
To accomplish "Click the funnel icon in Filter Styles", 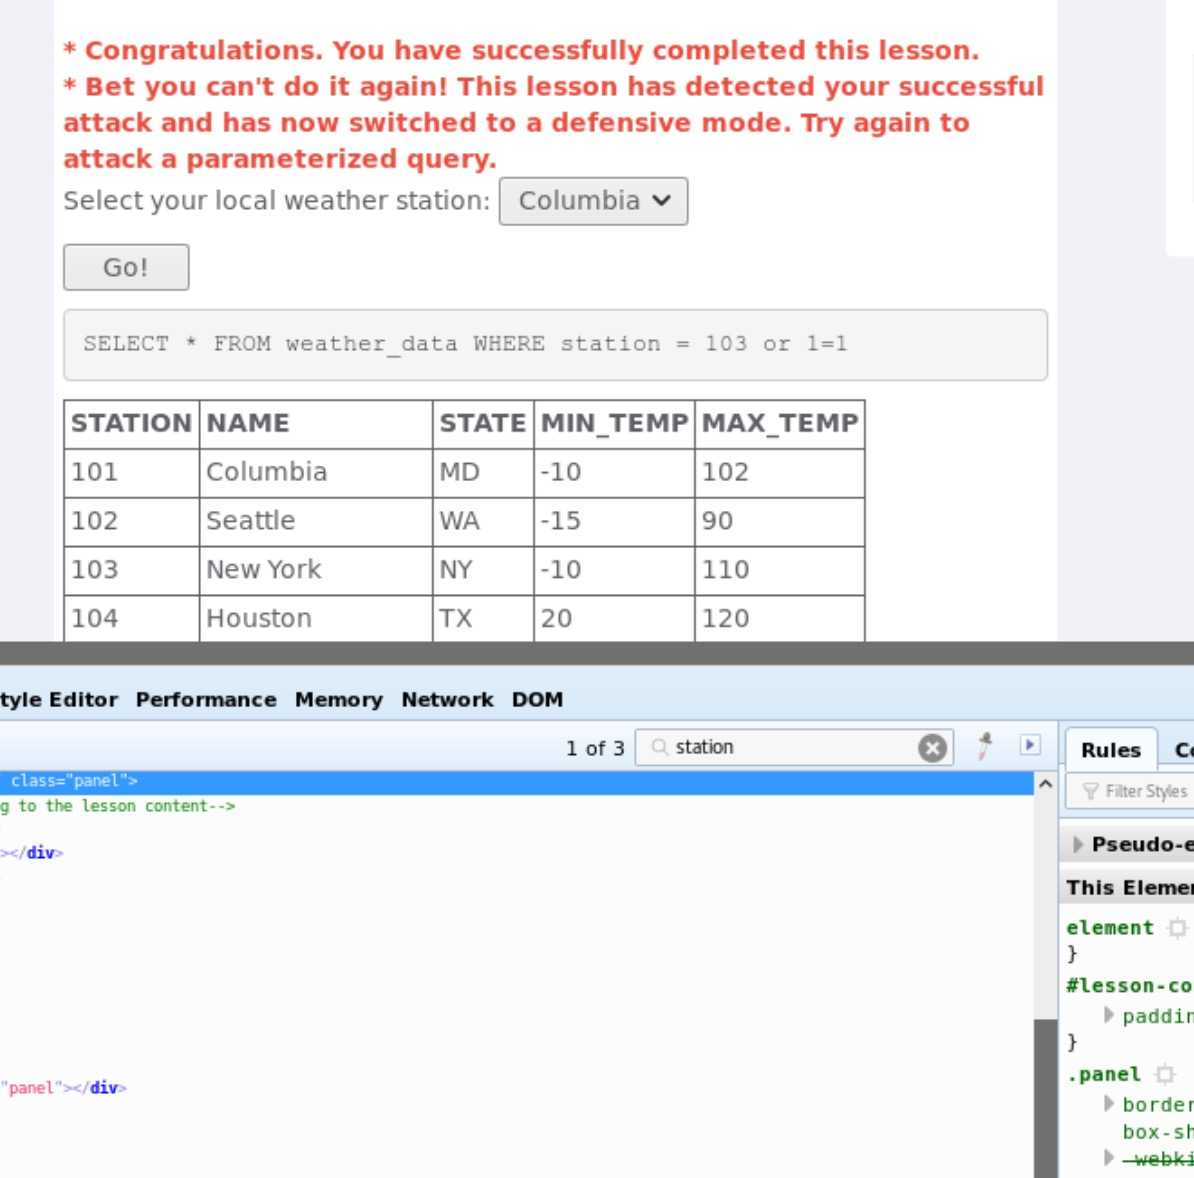I will click(1090, 791).
